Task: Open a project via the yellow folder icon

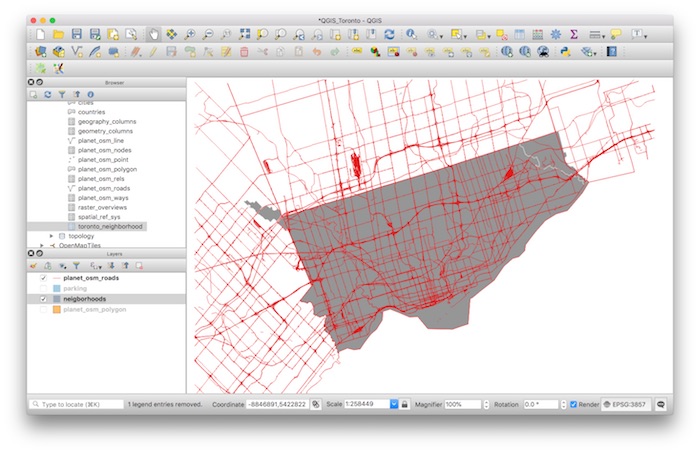Action: coord(58,34)
